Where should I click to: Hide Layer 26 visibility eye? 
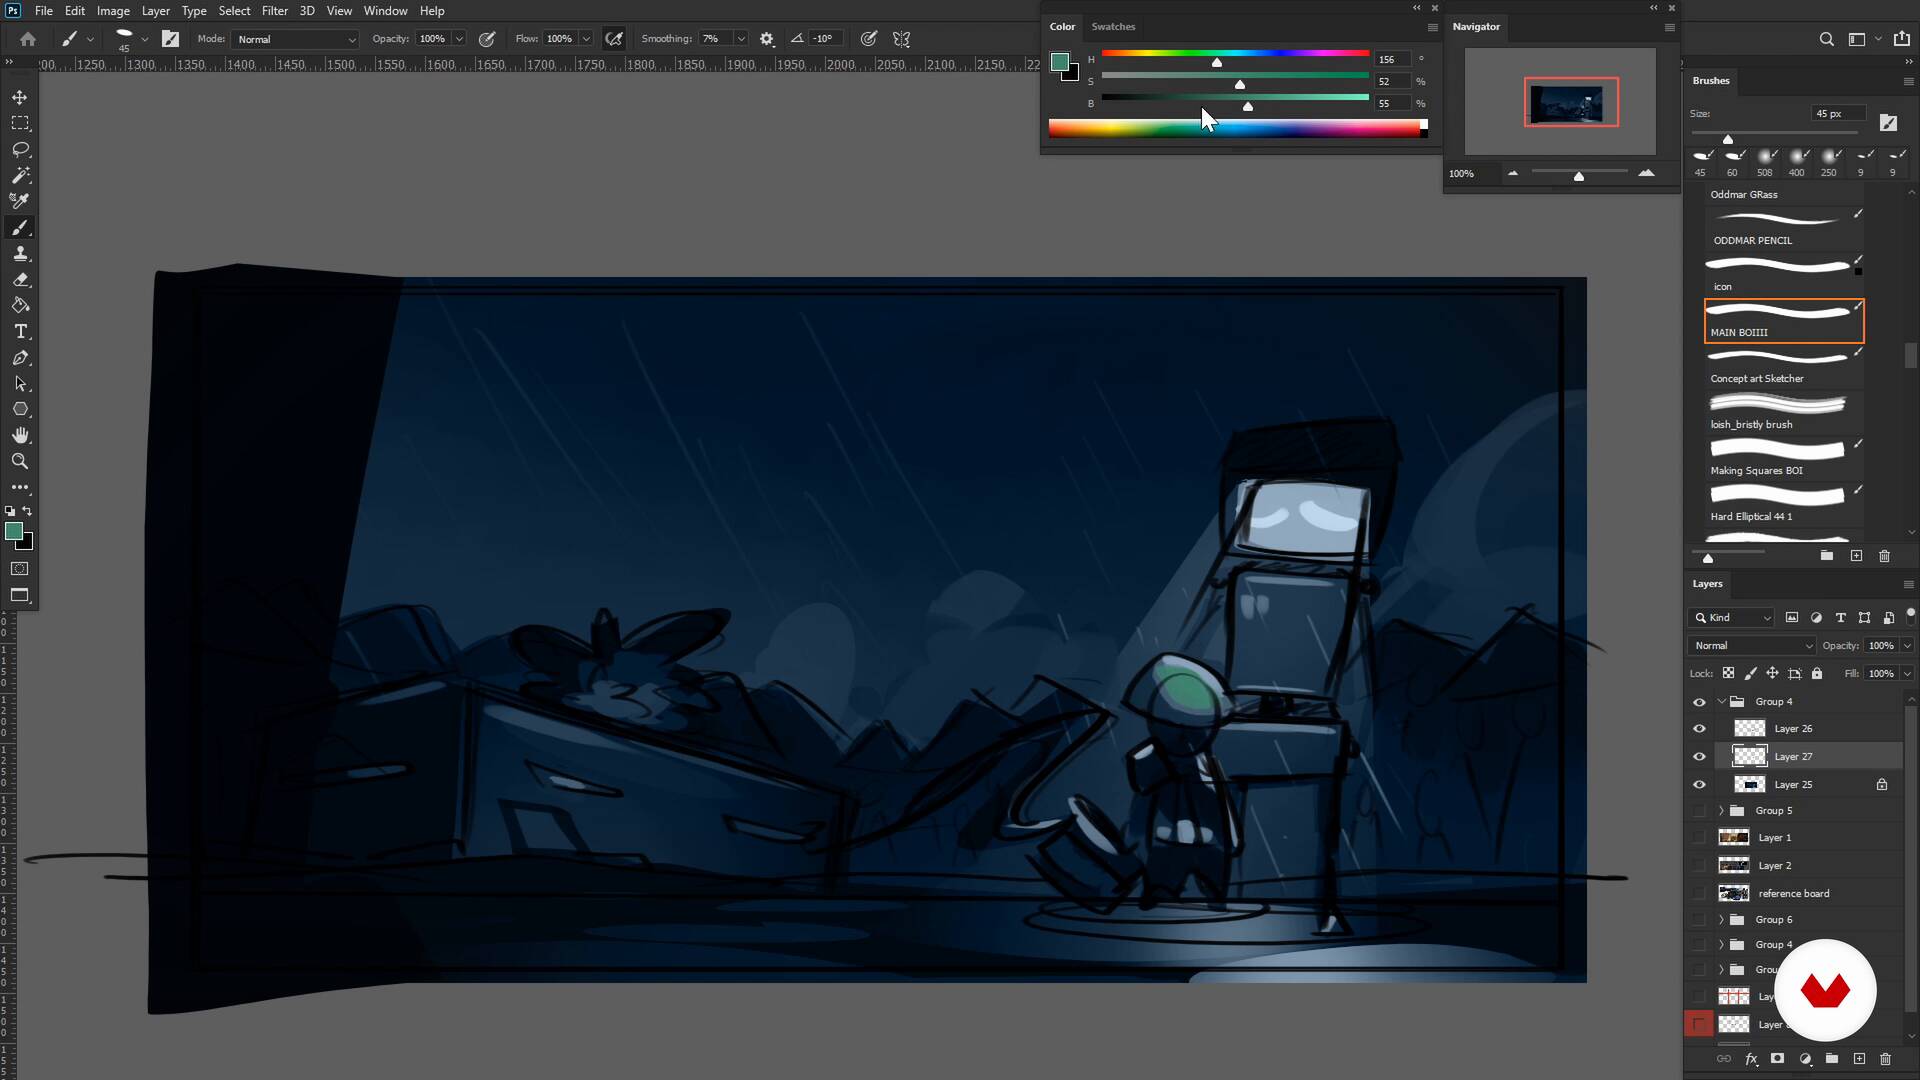(x=1699, y=729)
